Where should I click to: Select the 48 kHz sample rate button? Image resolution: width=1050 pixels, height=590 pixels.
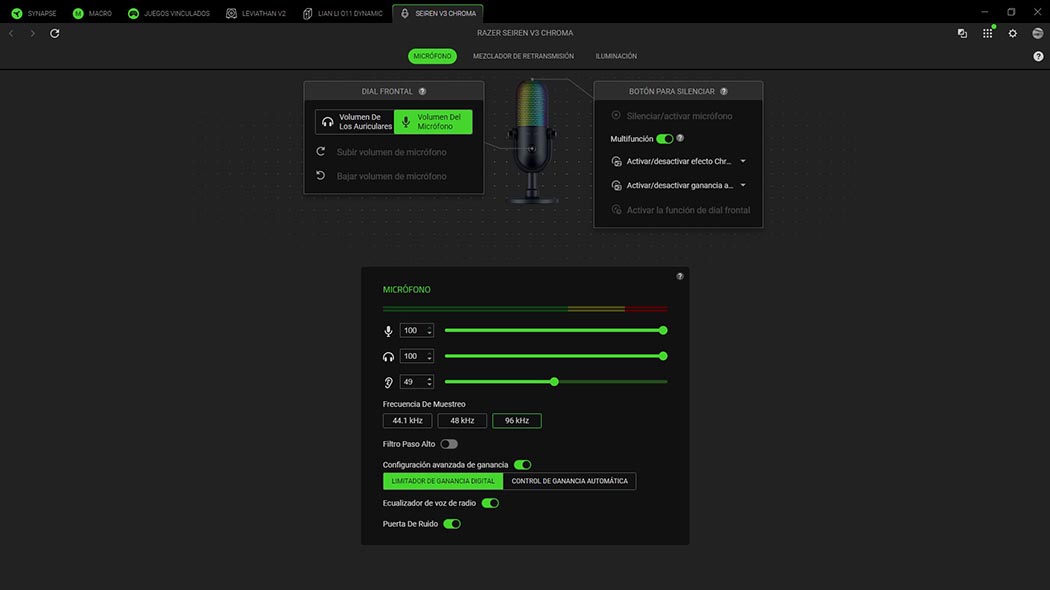(462, 421)
